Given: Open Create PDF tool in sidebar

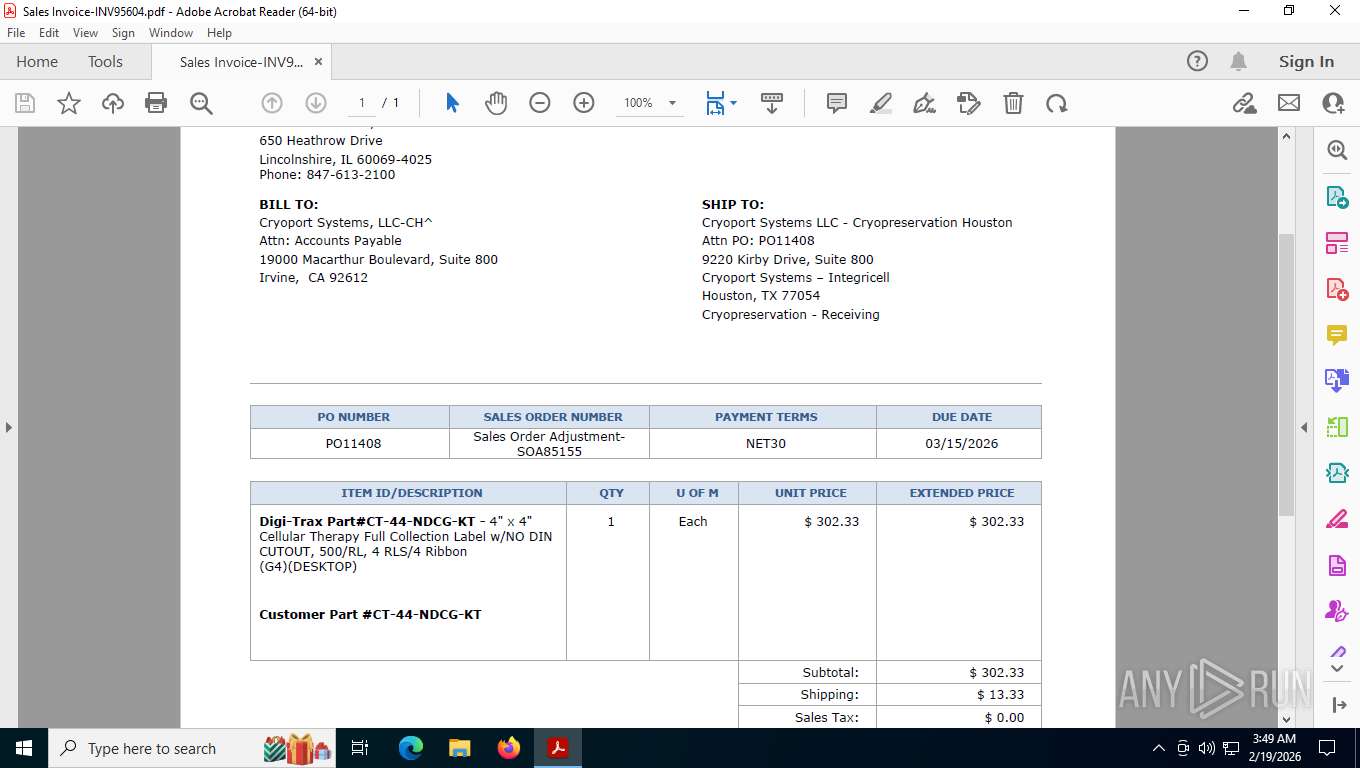Looking at the screenshot, I should tap(1337, 288).
